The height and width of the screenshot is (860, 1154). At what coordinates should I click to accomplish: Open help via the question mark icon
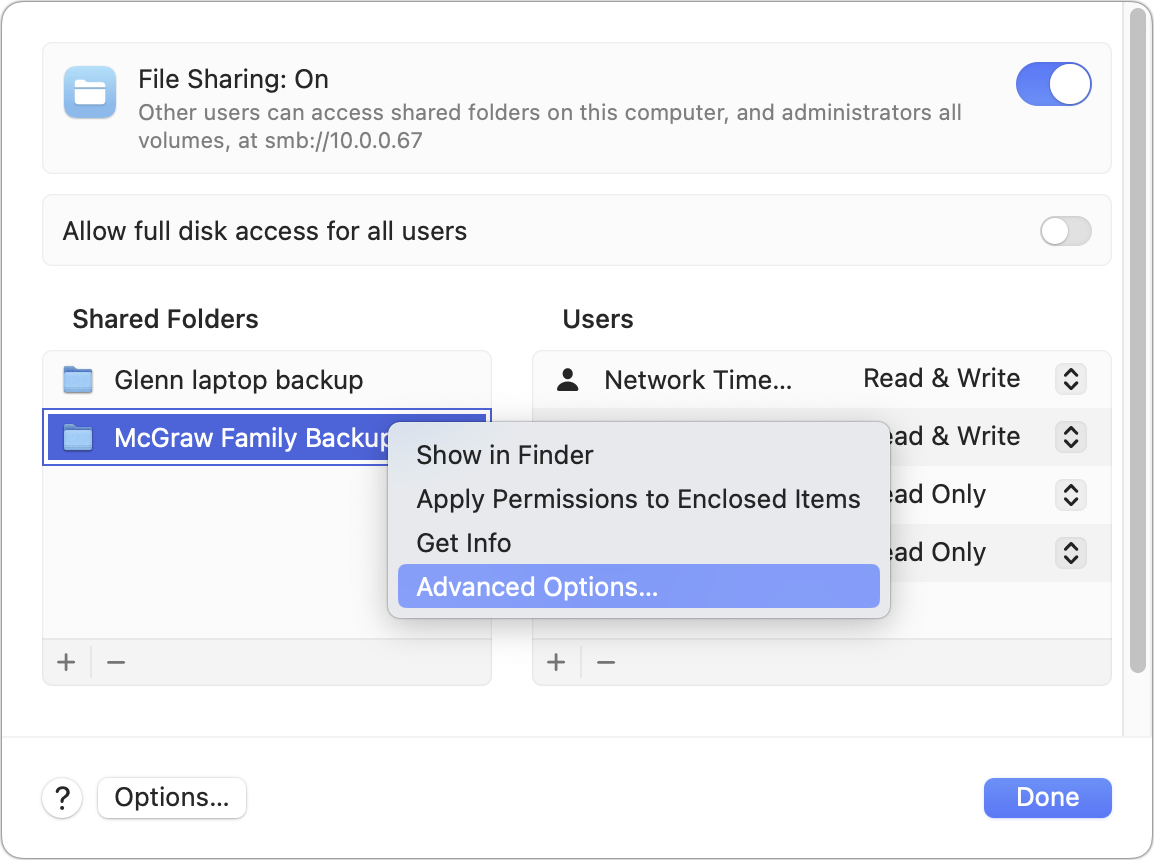pyautogui.click(x=62, y=798)
